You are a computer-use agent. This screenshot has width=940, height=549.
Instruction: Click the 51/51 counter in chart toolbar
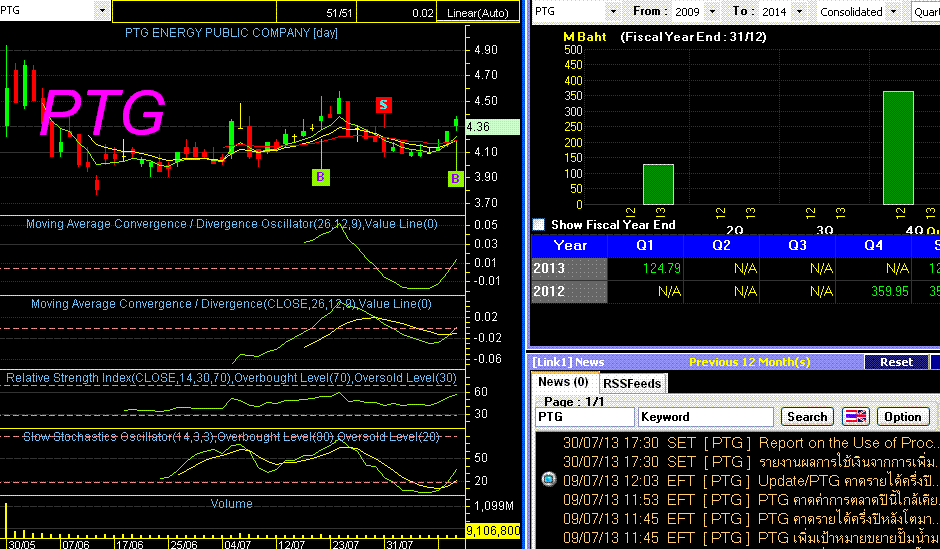[339, 13]
